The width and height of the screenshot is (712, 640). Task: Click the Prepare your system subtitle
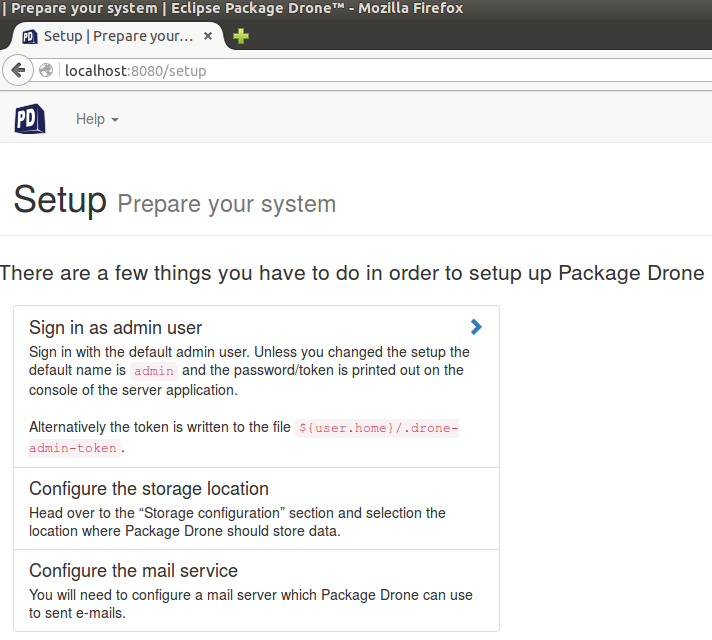pyautogui.click(x=227, y=204)
